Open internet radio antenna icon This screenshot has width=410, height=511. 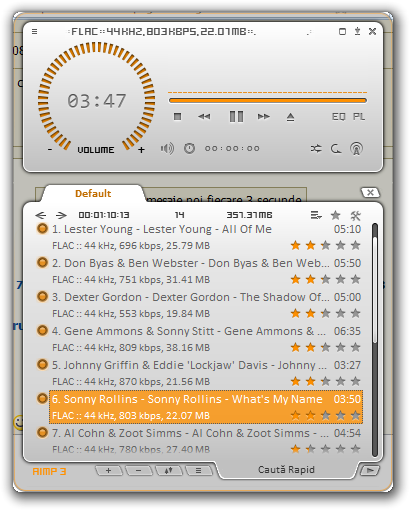coord(356,149)
